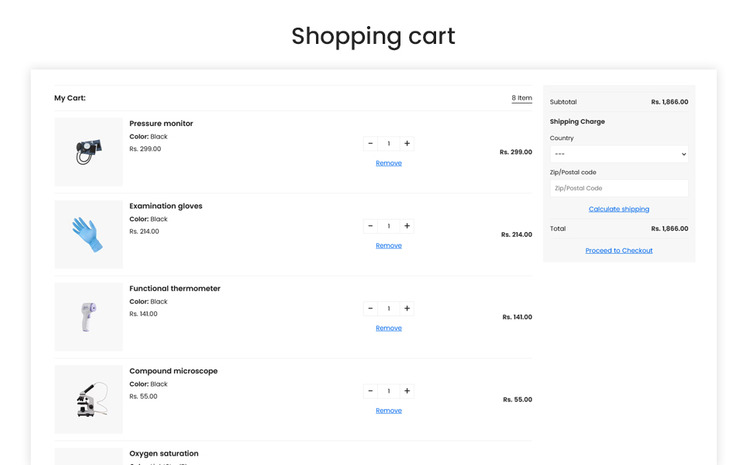Remove Examination gloves from cart

pos(389,246)
